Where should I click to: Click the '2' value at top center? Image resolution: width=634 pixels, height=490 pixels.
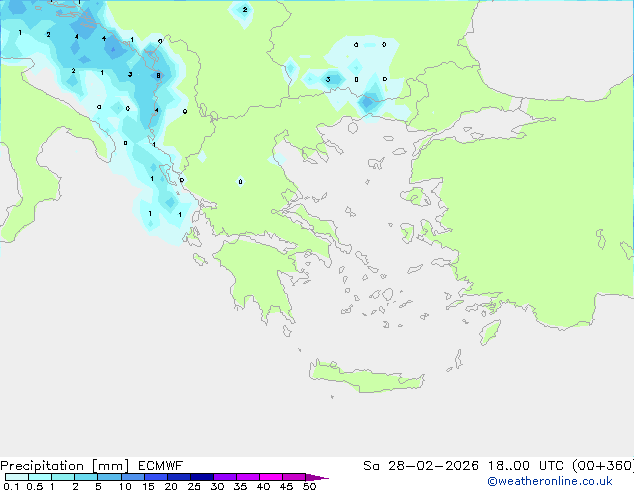pos(245,9)
